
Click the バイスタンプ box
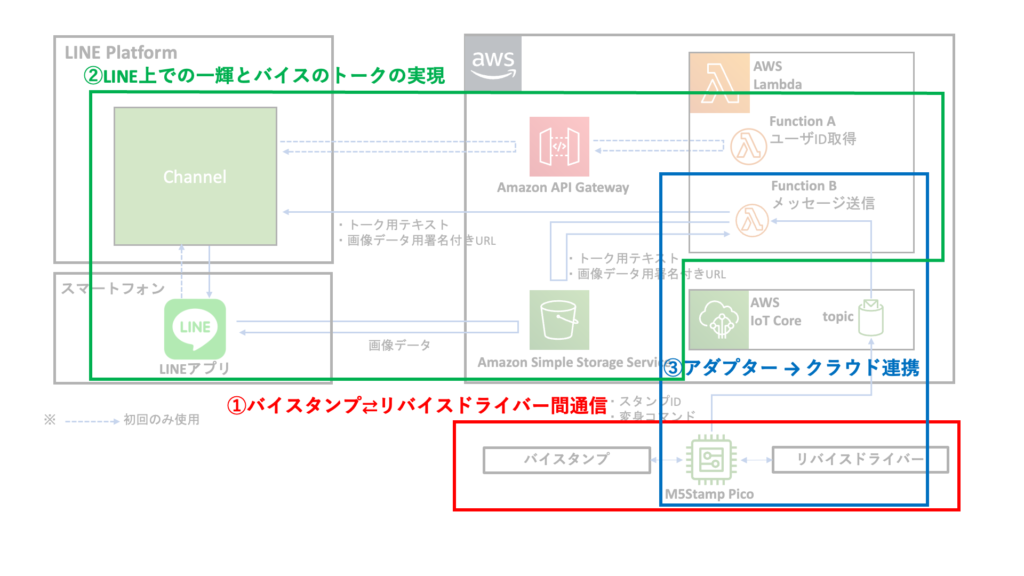pos(566,460)
